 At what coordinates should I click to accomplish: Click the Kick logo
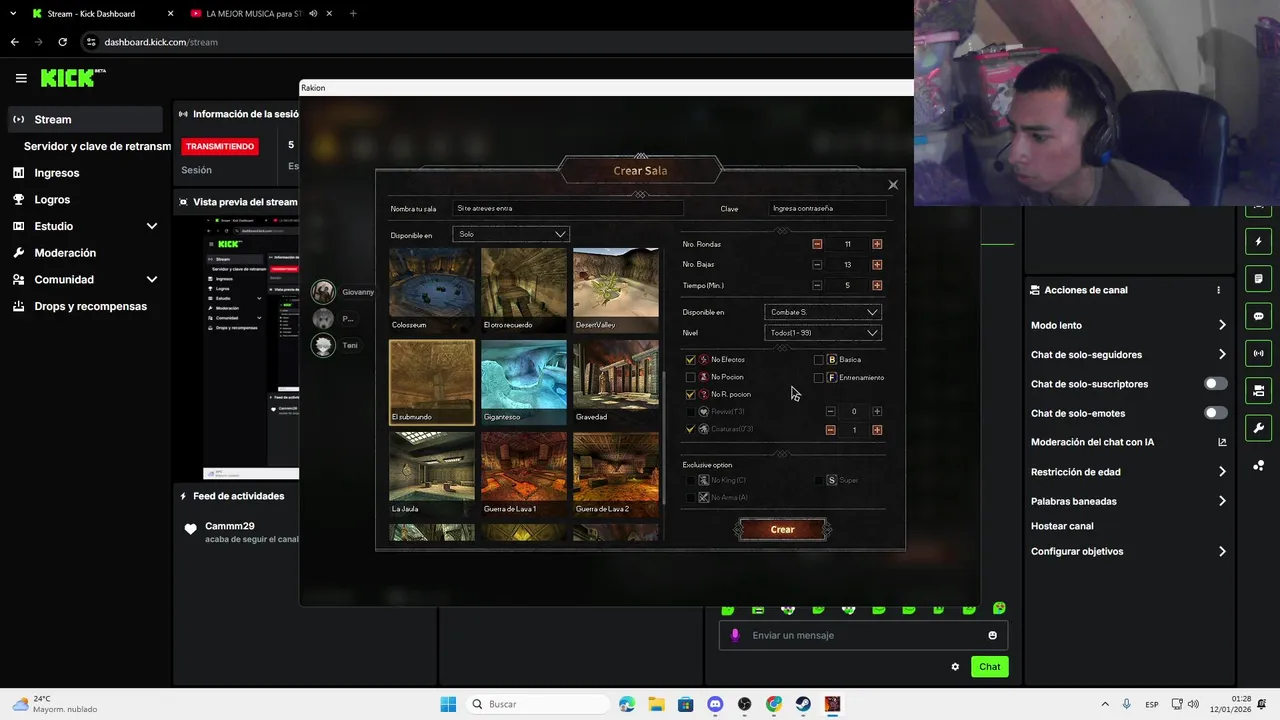(73, 78)
